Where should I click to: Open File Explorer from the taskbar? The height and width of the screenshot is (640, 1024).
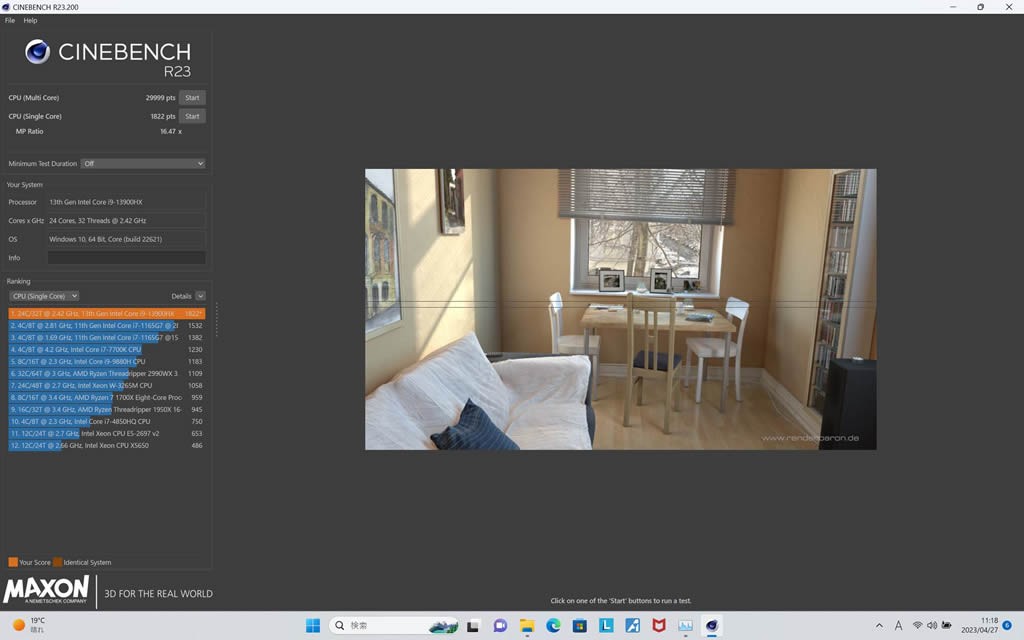click(527, 626)
